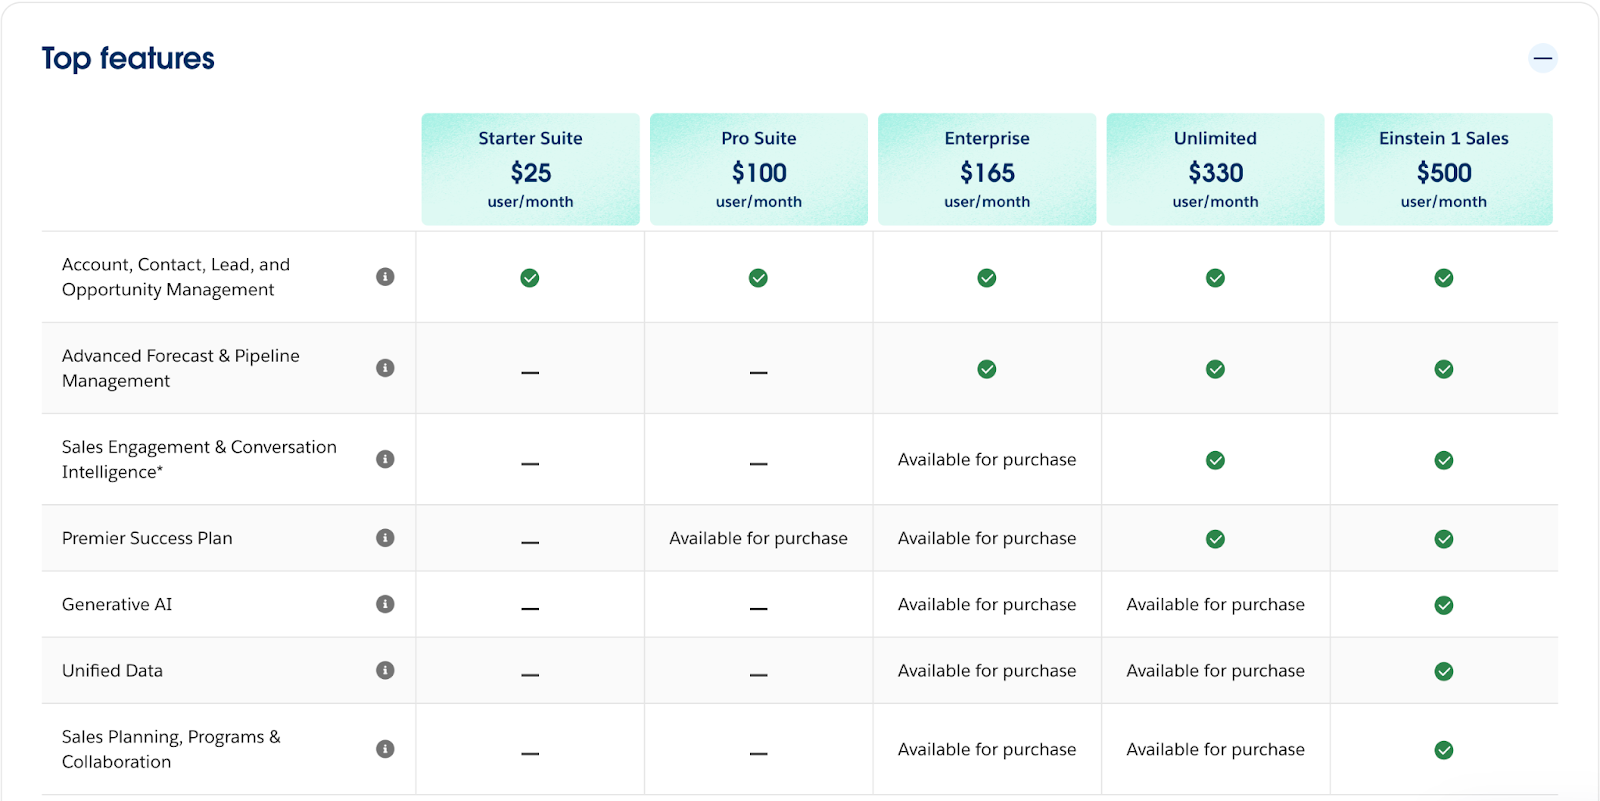Click the 'Top features' heading
Screen dimensions: 1600x801
pyautogui.click(x=128, y=59)
